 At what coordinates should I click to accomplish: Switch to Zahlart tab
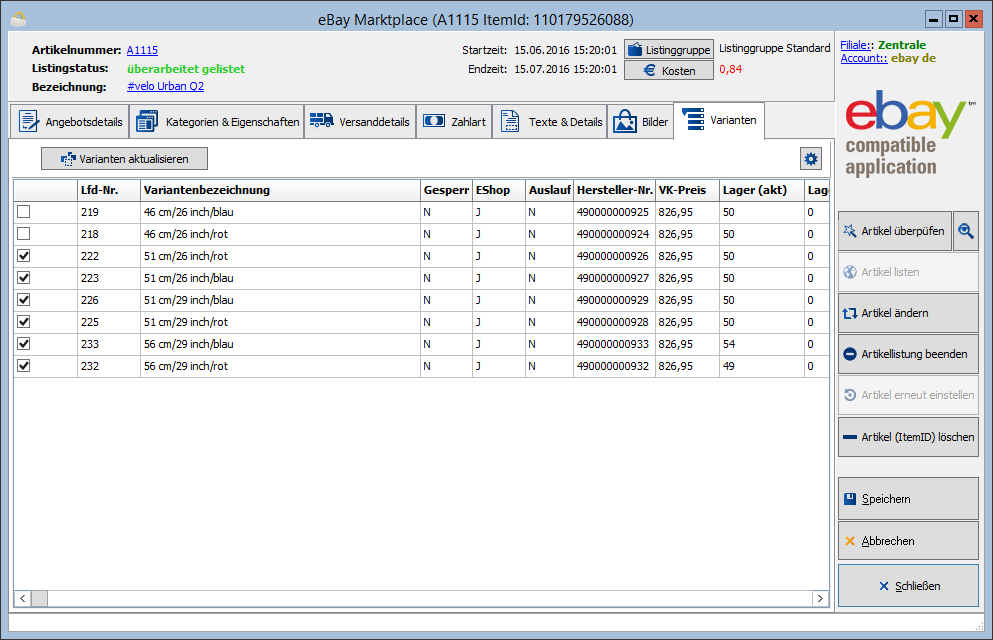click(454, 122)
